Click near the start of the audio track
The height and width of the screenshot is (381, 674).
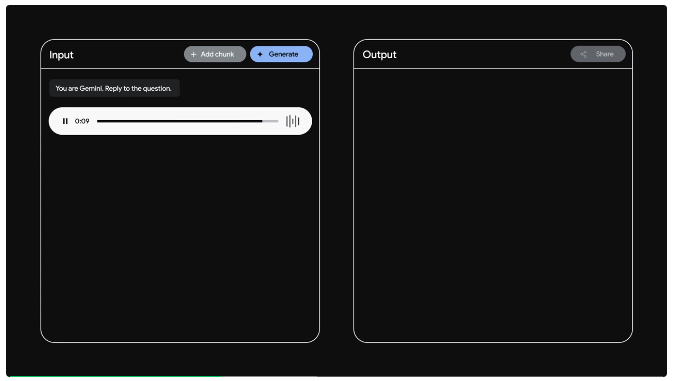pos(101,121)
